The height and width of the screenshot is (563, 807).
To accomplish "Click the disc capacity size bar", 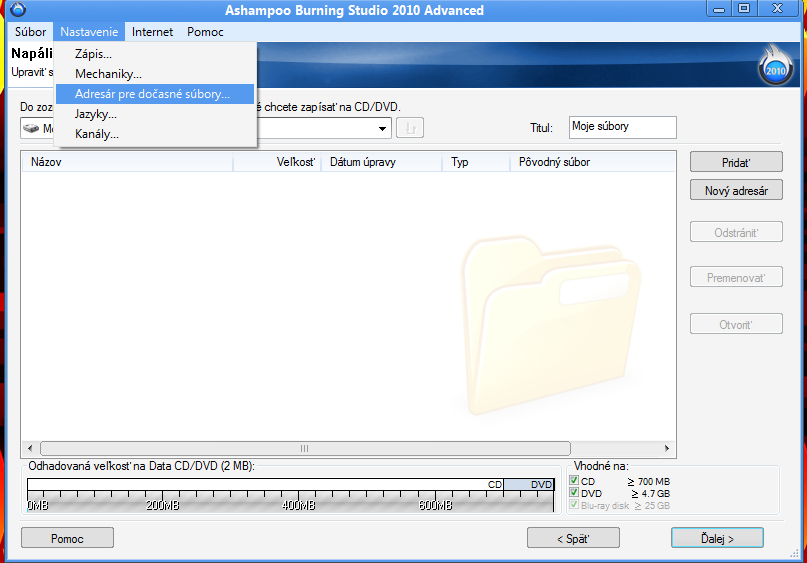I will click(x=291, y=484).
